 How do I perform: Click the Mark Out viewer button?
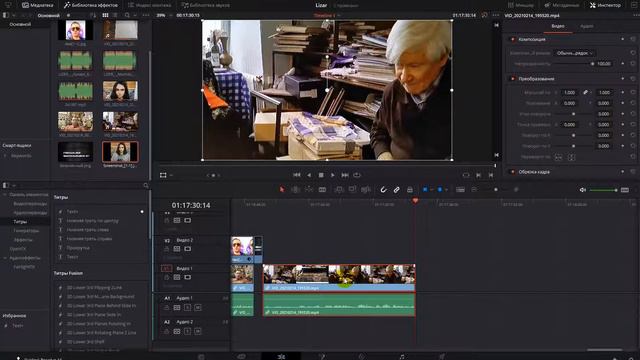(491, 175)
